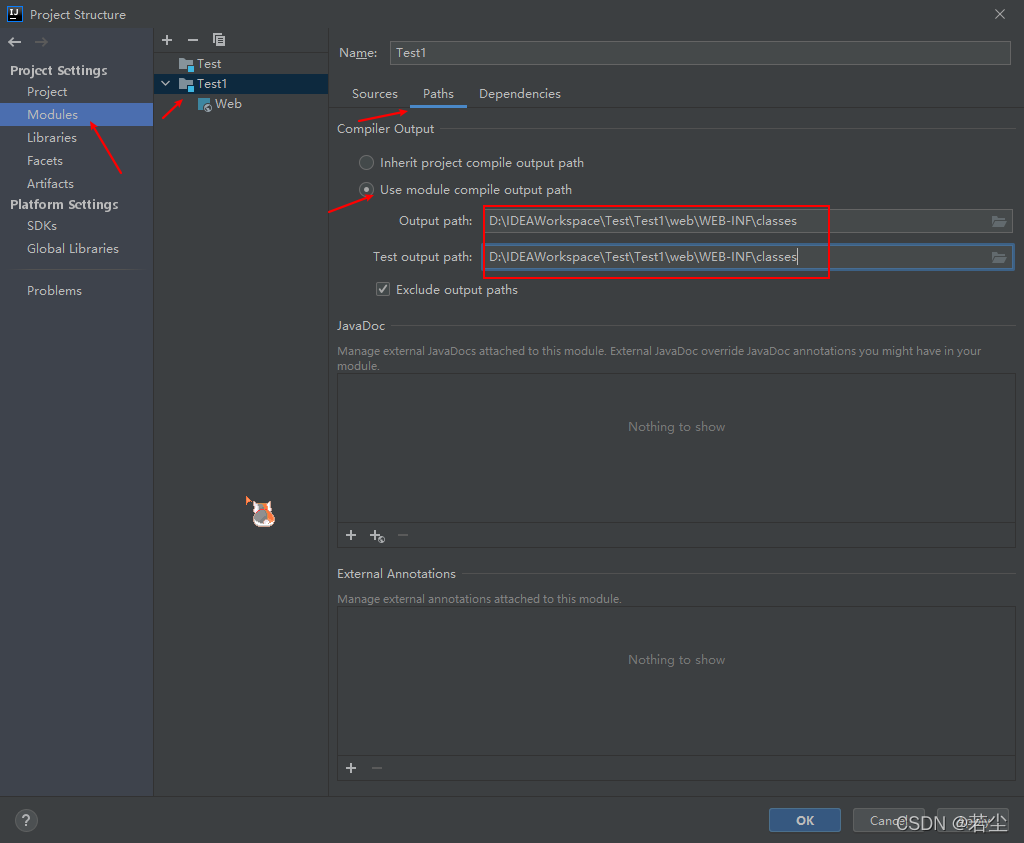Click the Add module plus icon
Viewport: 1024px width, 843px height.
pos(167,40)
